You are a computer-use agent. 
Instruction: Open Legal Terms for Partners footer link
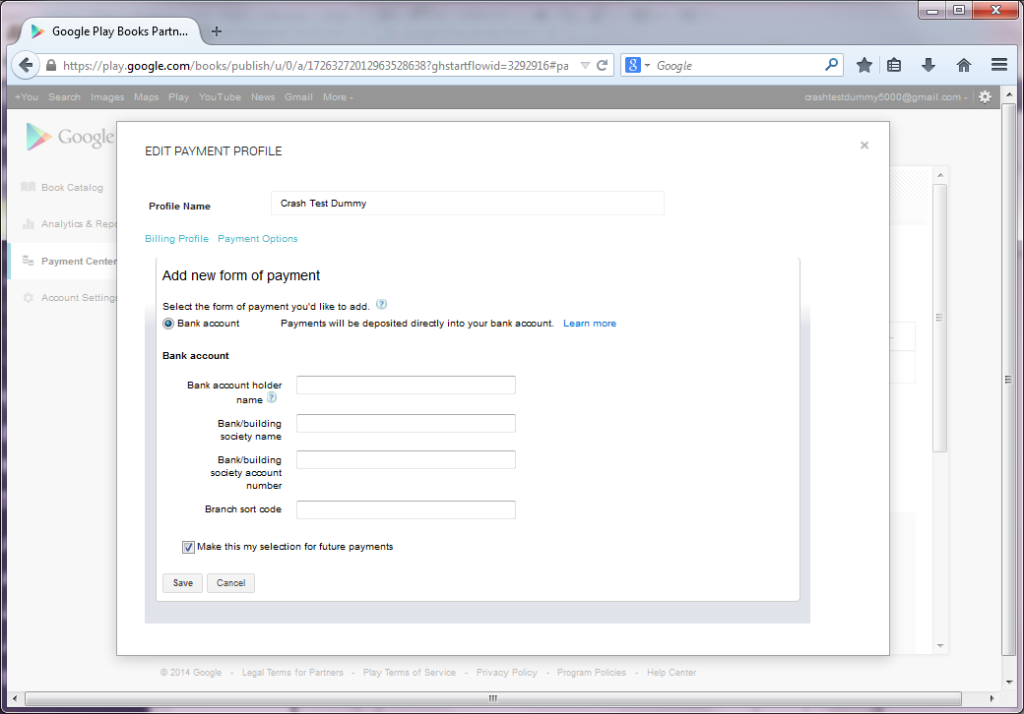pyautogui.click(x=293, y=672)
